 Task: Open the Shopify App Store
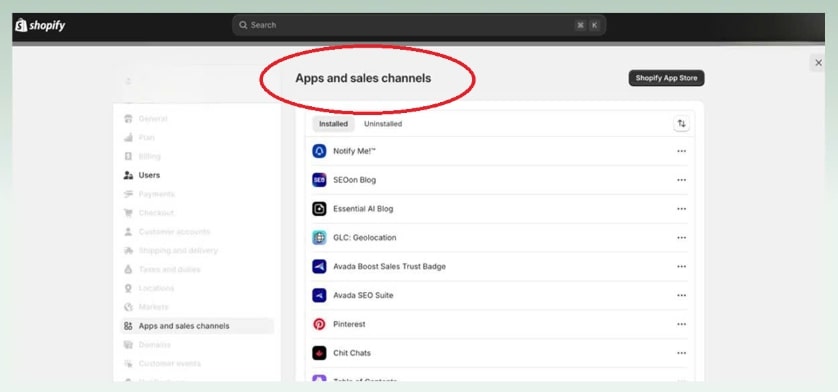(666, 78)
